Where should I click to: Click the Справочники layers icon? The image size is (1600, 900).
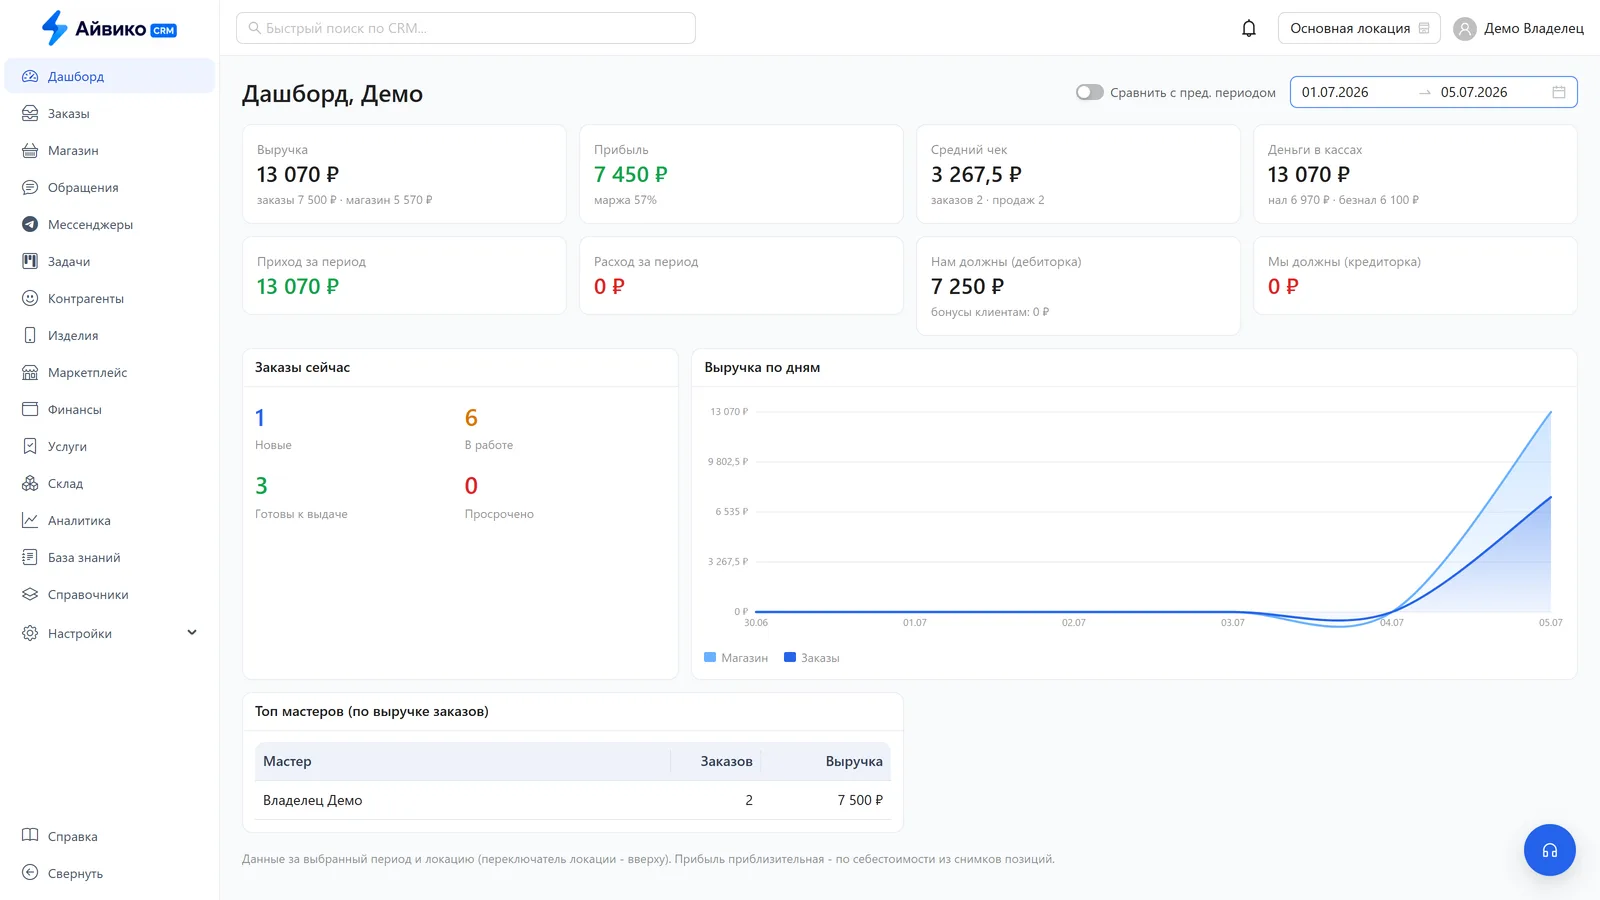click(x=30, y=594)
